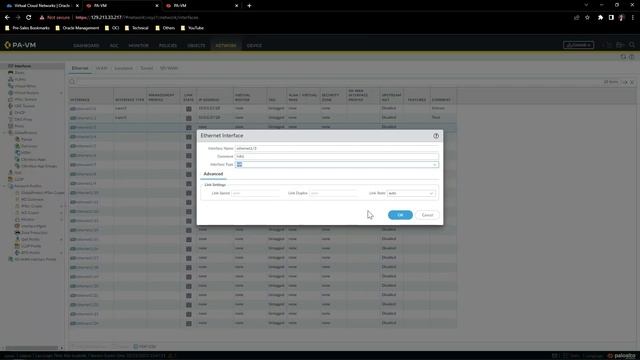The width and height of the screenshot is (640, 360).
Task: Open the Technical bookmarks folder
Action: pos(137,28)
